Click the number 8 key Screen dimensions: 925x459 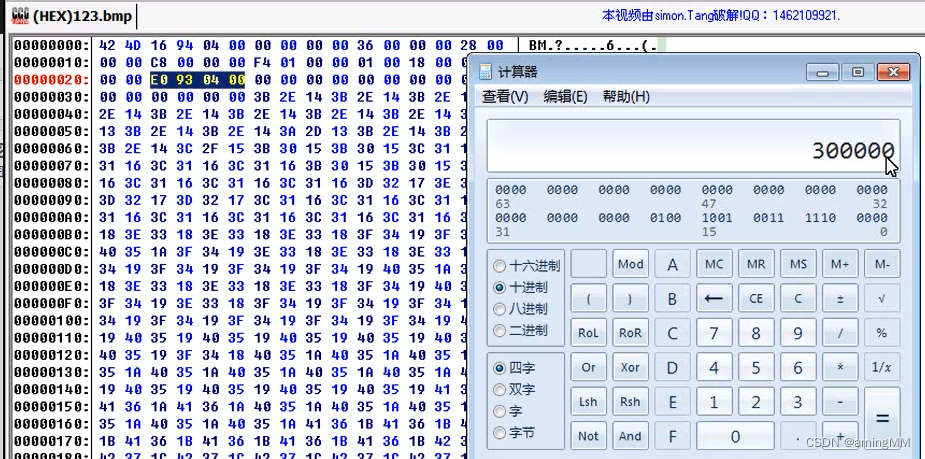(756, 333)
